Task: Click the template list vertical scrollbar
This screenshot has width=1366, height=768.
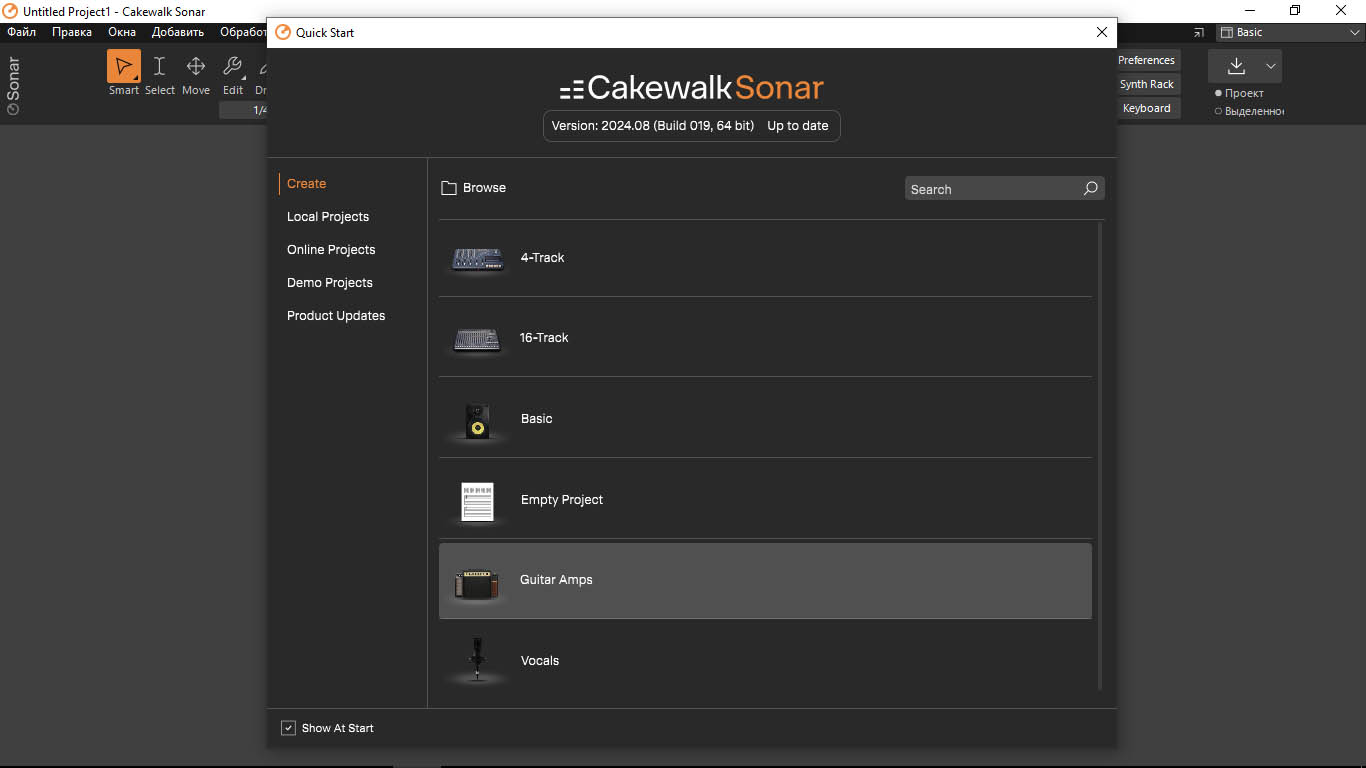Action: point(1100,455)
